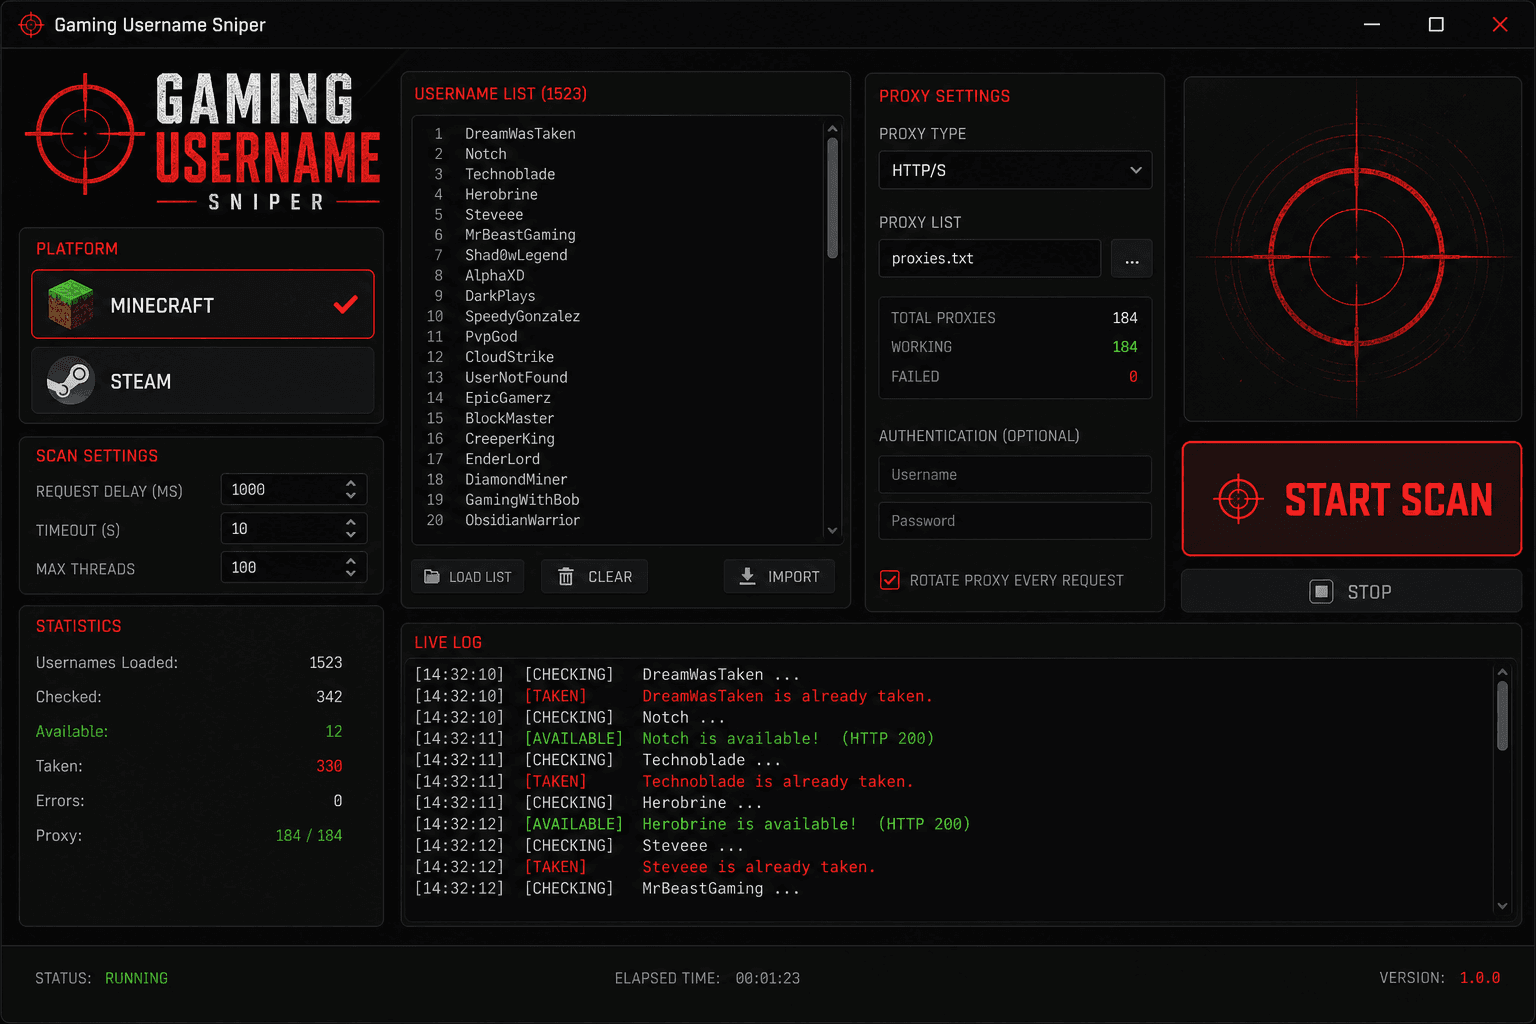Open the Proxy Type dropdown
This screenshot has width=1536, height=1024.
pyautogui.click(x=1015, y=170)
